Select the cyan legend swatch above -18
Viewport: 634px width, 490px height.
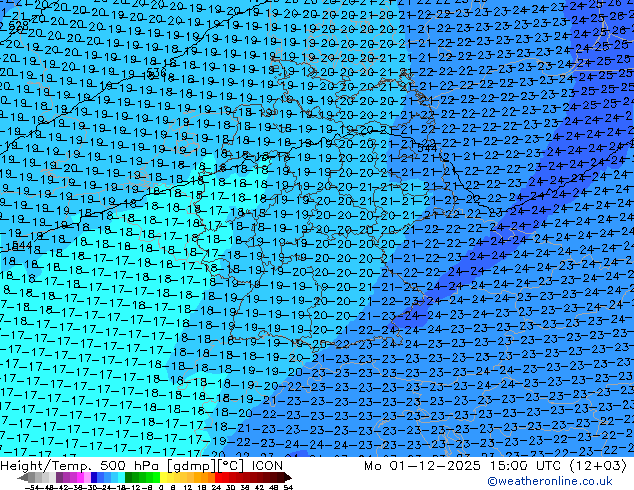[x=121, y=477]
